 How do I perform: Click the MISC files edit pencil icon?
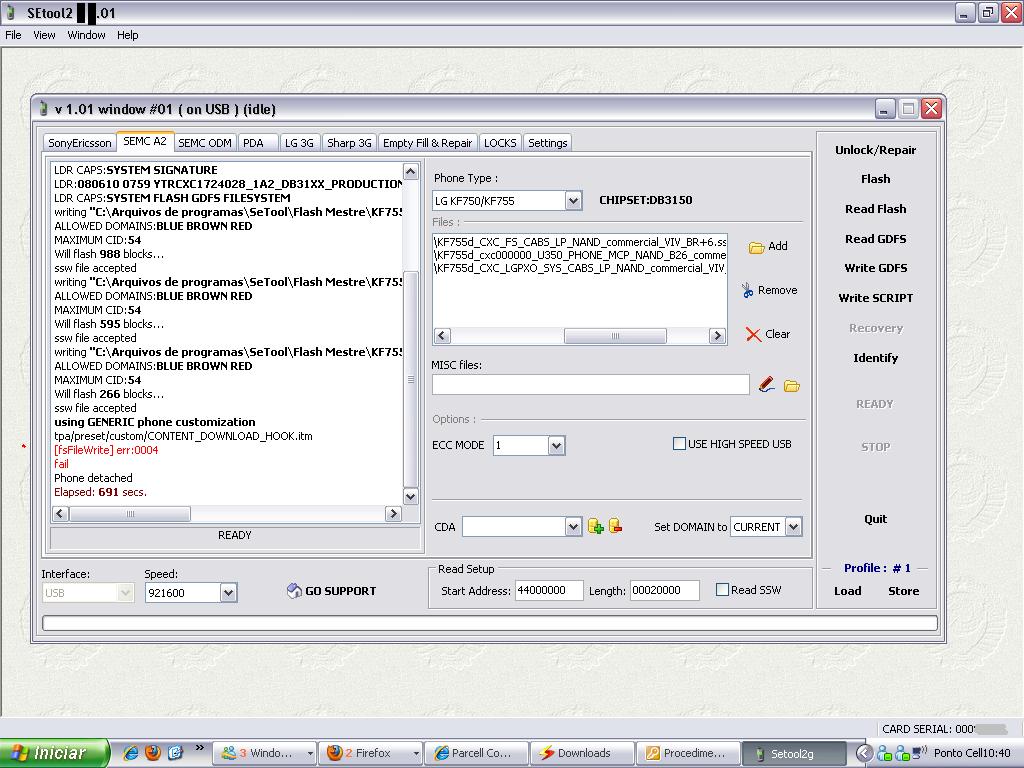(767, 385)
